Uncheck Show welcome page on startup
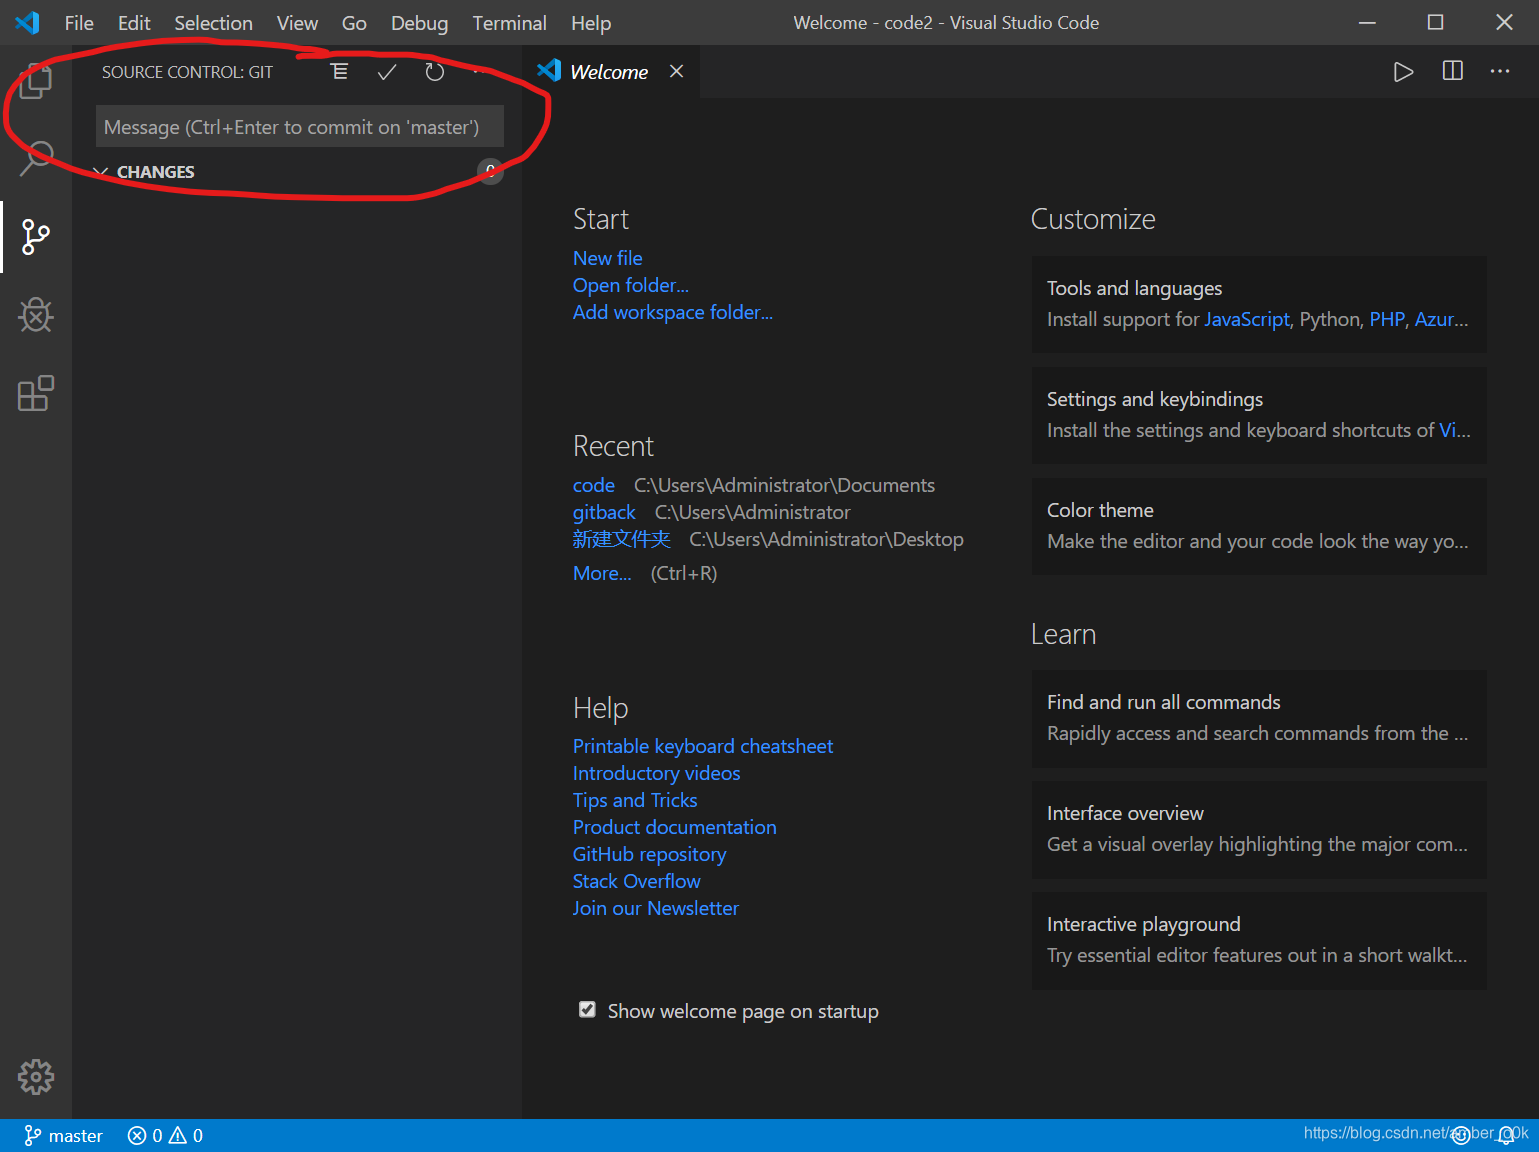 tap(588, 1010)
